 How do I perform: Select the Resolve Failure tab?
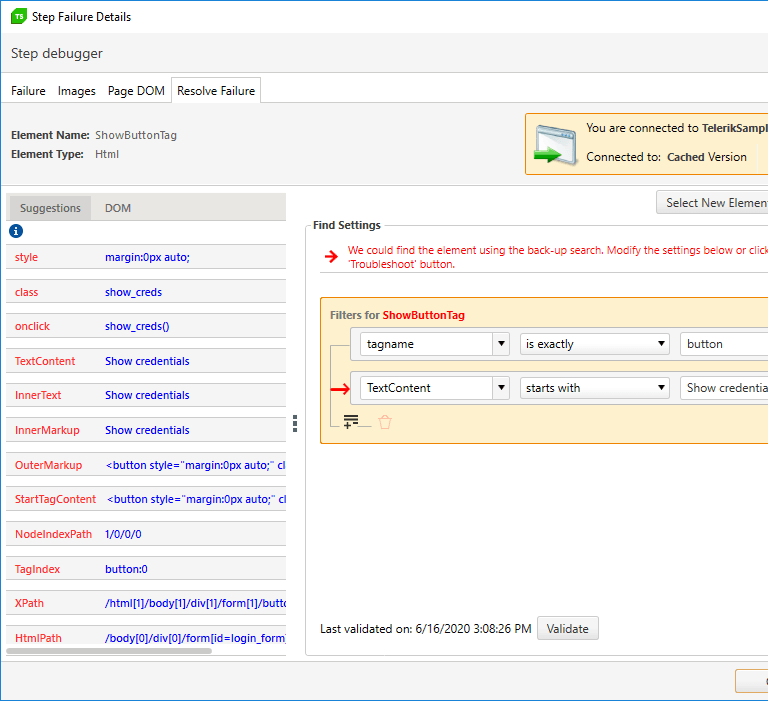click(x=216, y=91)
